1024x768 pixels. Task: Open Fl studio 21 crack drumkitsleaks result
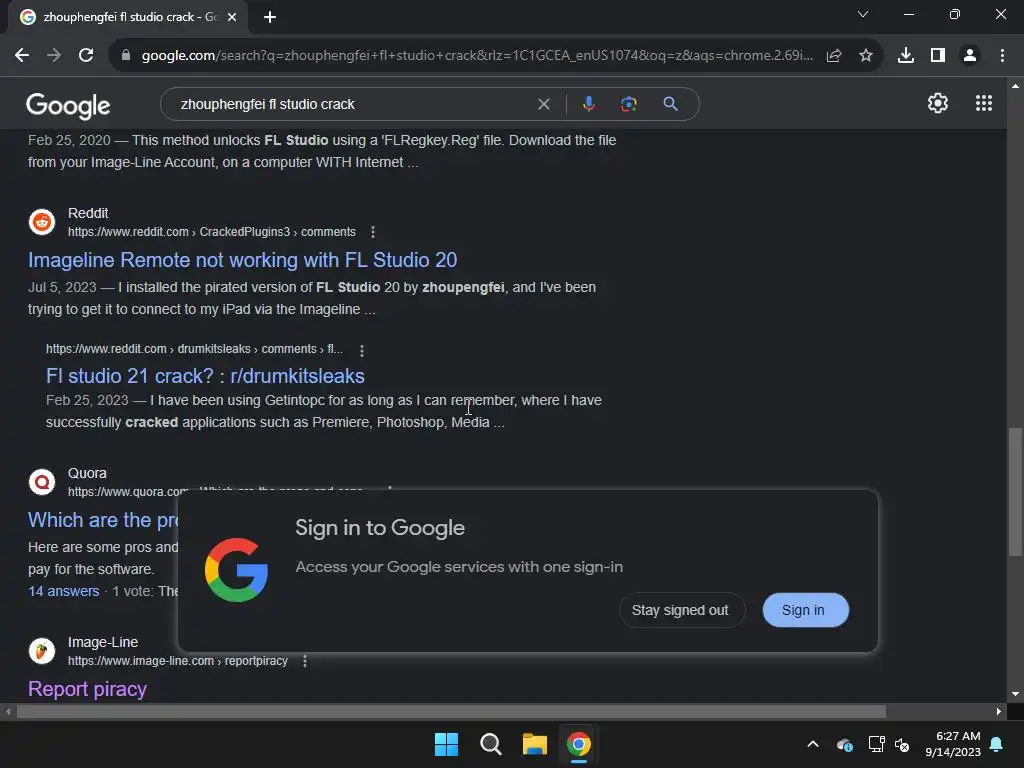tap(205, 376)
